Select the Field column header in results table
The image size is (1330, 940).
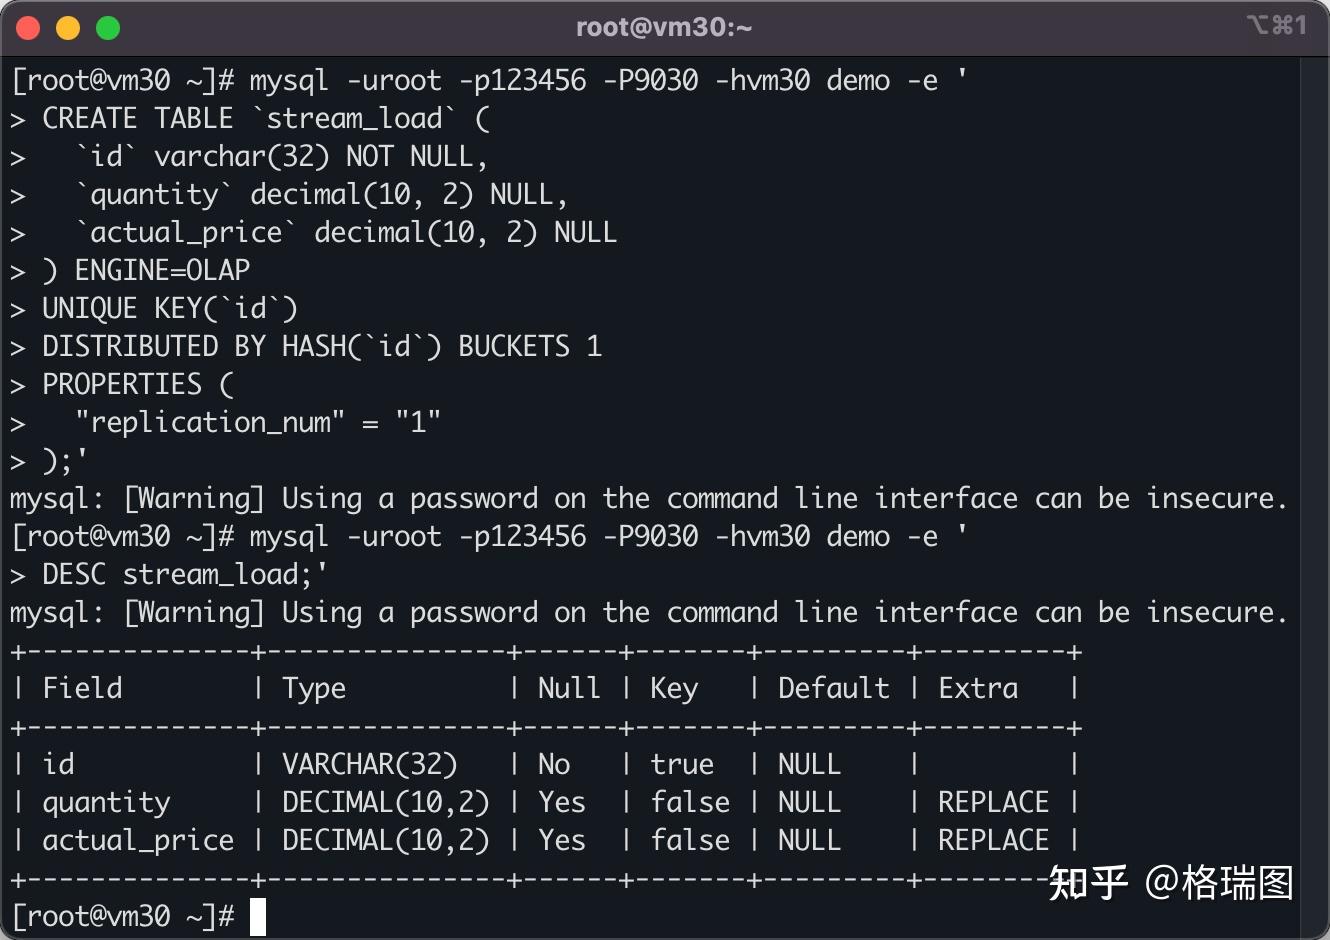point(82,688)
